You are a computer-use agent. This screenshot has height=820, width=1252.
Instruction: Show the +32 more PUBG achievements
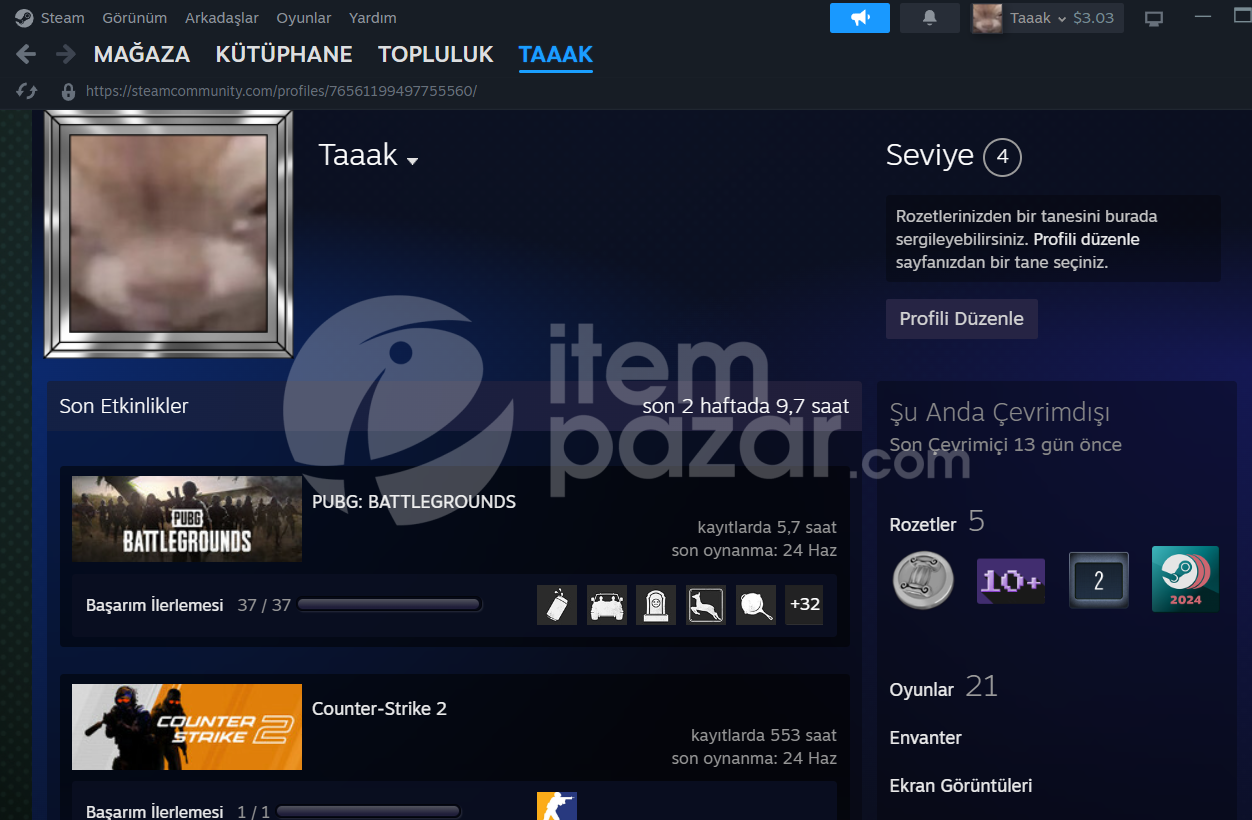(x=804, y=605)
